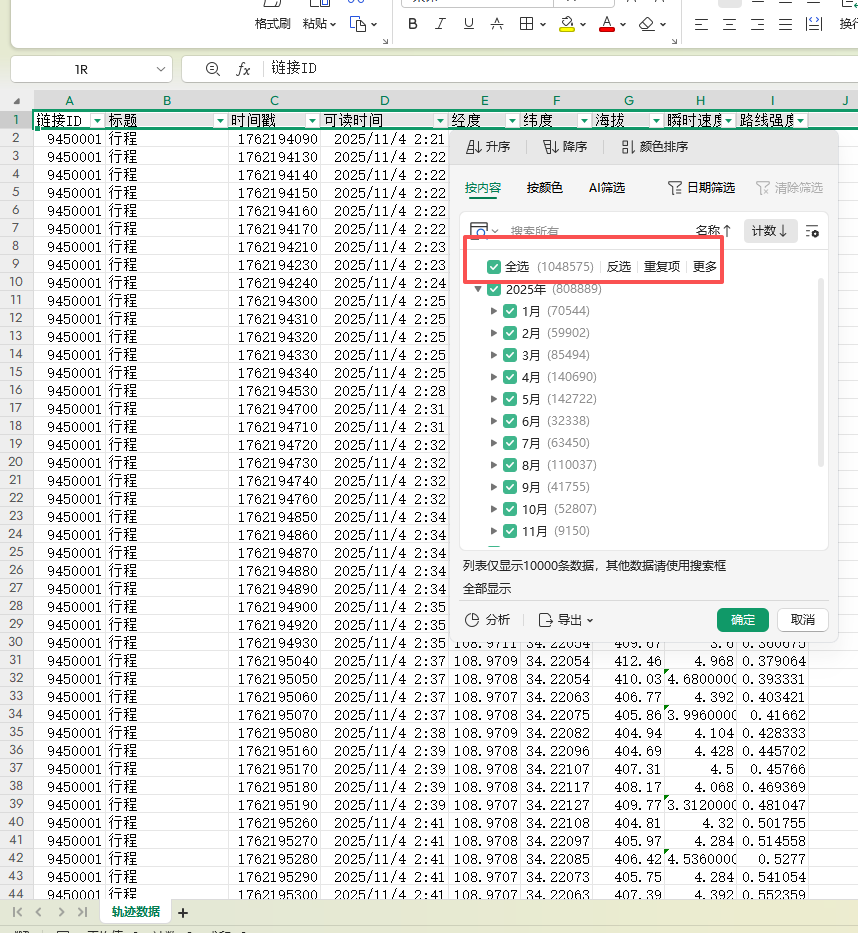The height and width of the screenshot is (933, 858).
Task: Sort descending with the 降序 icon
Action: (550, 147)
